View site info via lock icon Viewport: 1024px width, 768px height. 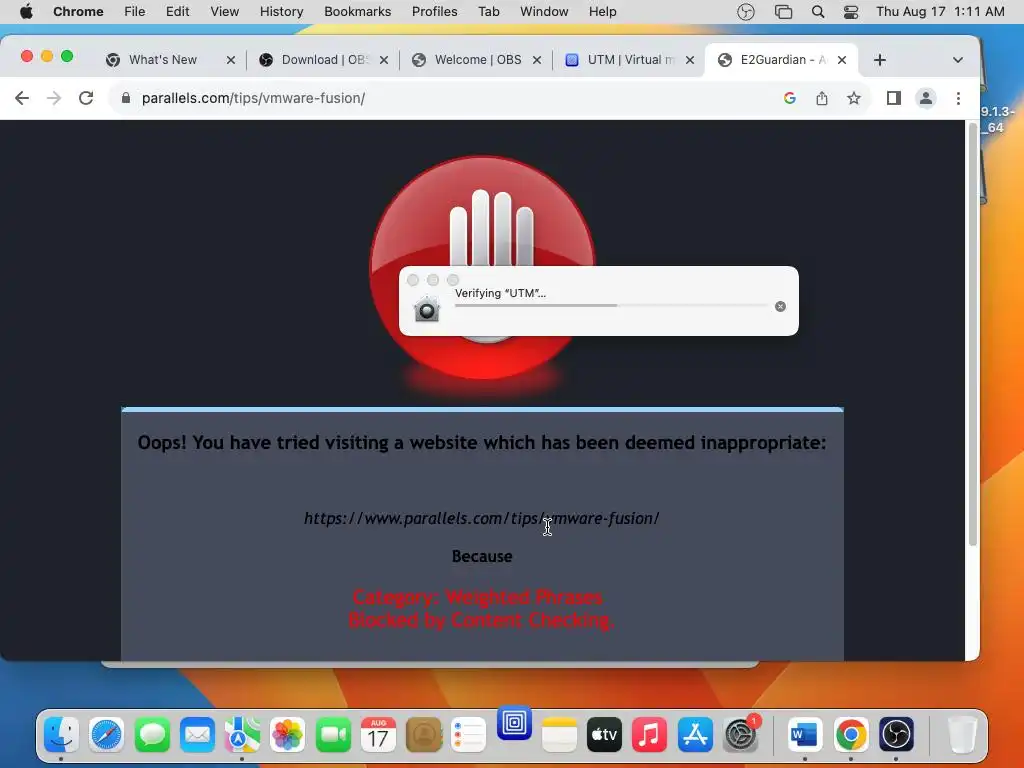[x=126, y=98]
